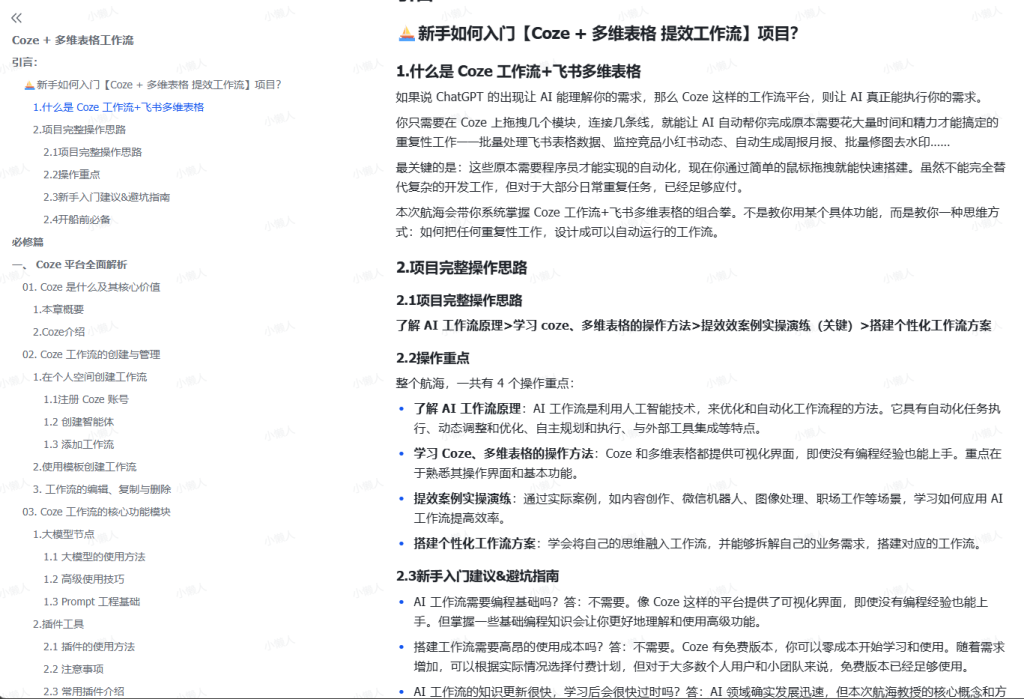1024x699 pixels.
Task: Select outline item 1.在个人空间创建工作流
Action: pos(89,377)
